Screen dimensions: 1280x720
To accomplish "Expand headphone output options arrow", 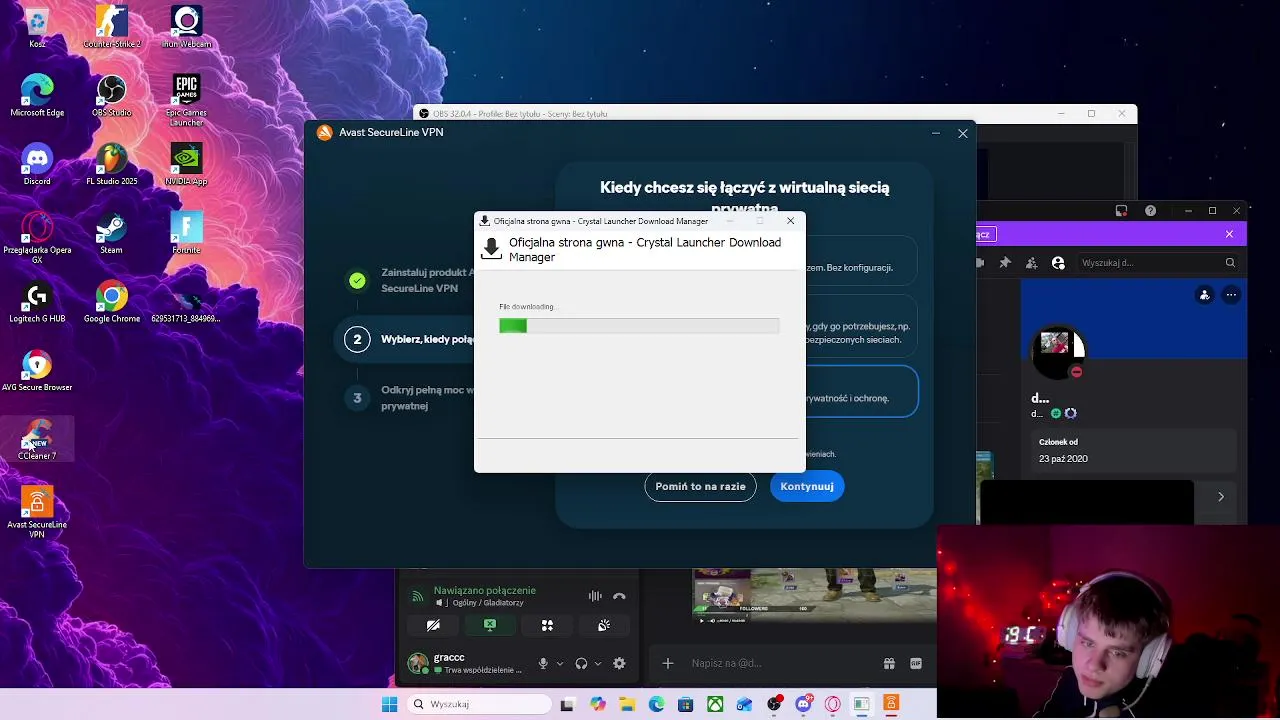I will [598, 663].
